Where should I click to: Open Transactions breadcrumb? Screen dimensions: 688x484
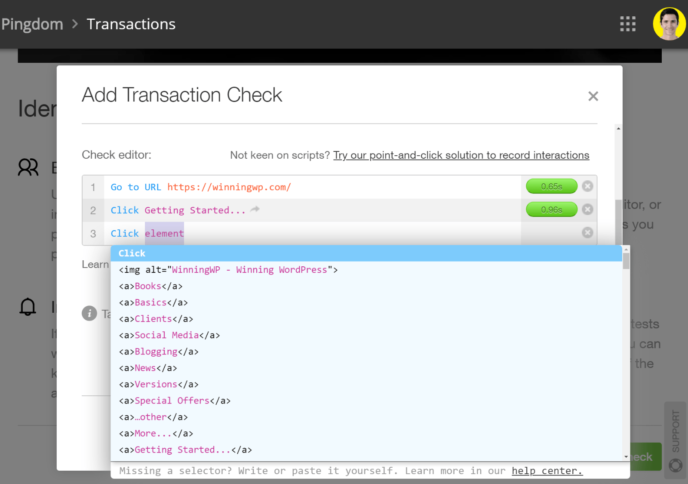coord(131,24)
